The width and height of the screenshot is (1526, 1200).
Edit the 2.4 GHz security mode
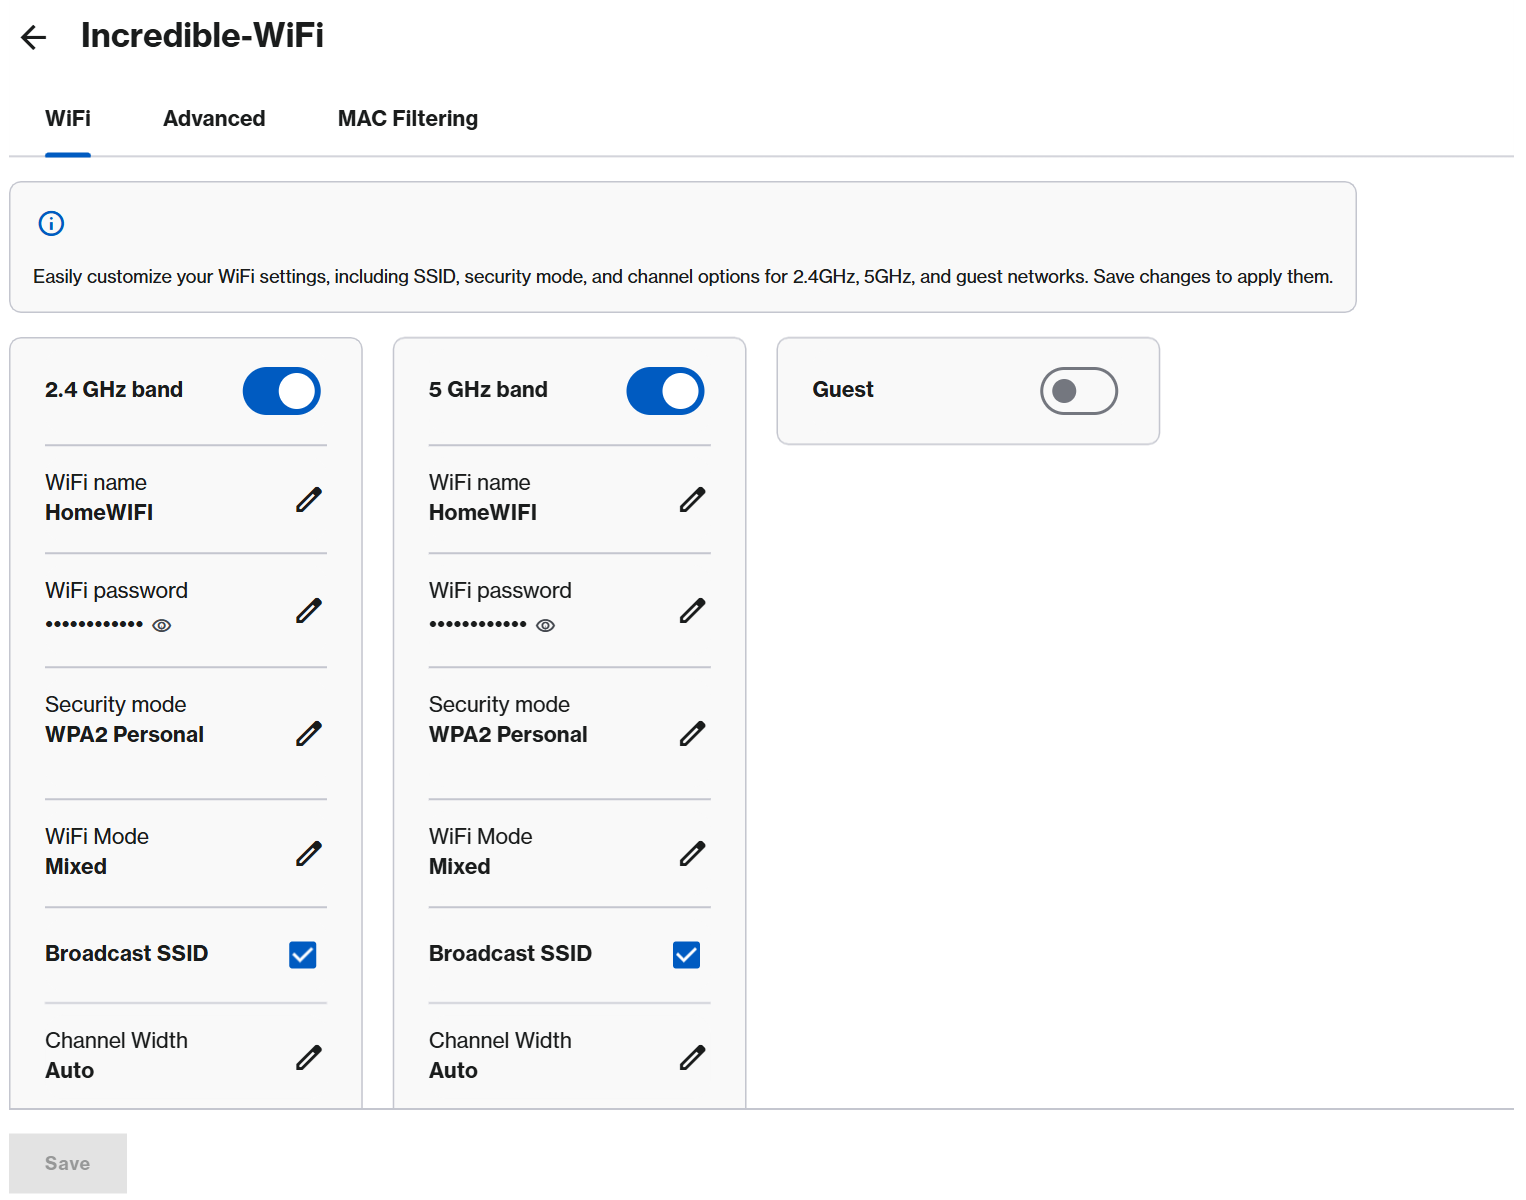click(309, 733)
